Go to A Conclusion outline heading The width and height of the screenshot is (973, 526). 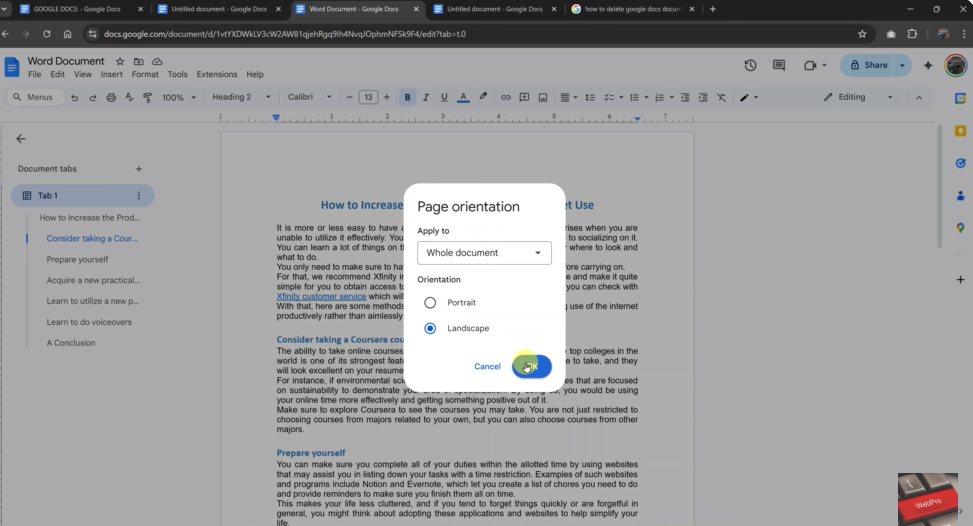[x=71, y=343]
